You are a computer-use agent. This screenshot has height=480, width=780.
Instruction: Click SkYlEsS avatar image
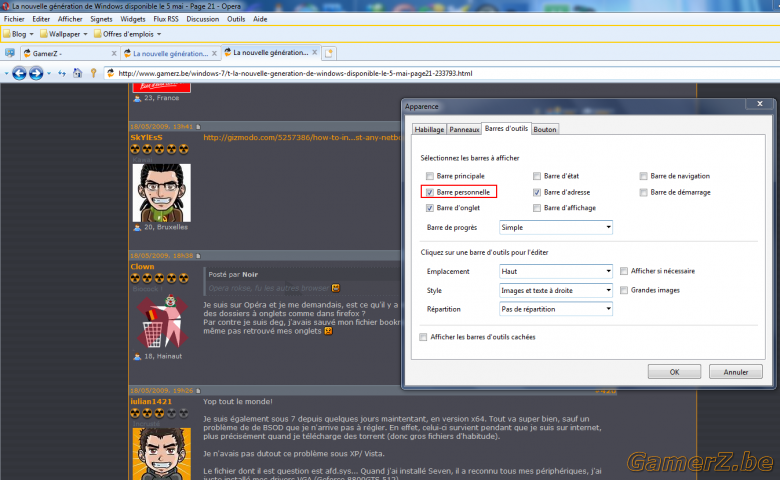[162, 193]
